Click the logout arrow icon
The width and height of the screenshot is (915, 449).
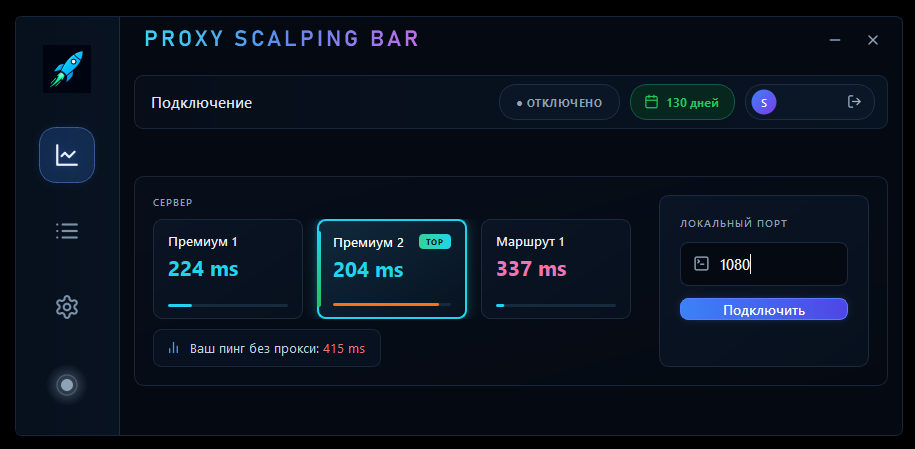[854, 102]
